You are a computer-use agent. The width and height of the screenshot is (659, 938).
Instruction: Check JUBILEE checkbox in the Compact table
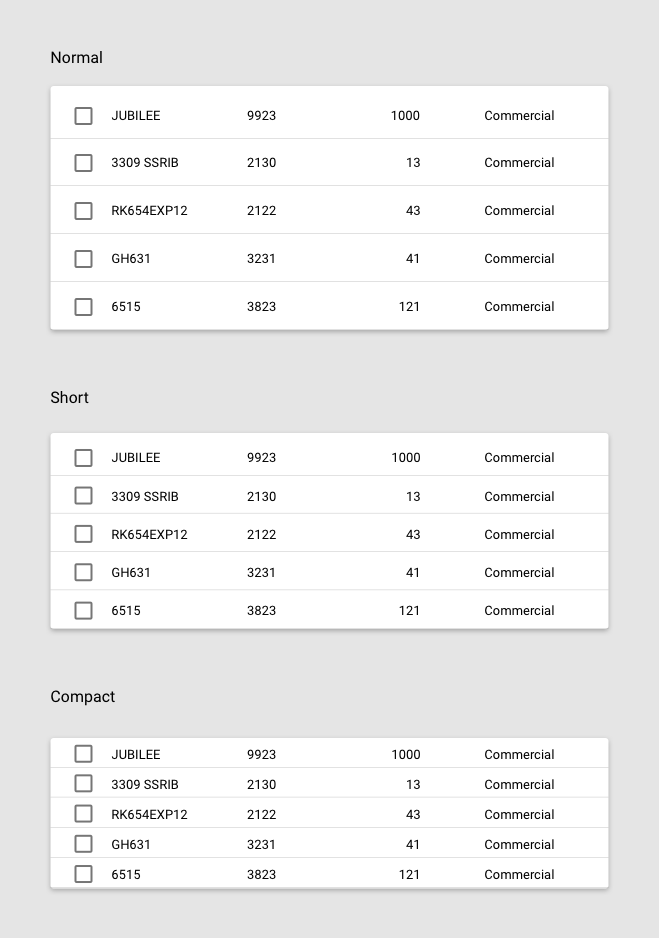[x=84, y=754]
